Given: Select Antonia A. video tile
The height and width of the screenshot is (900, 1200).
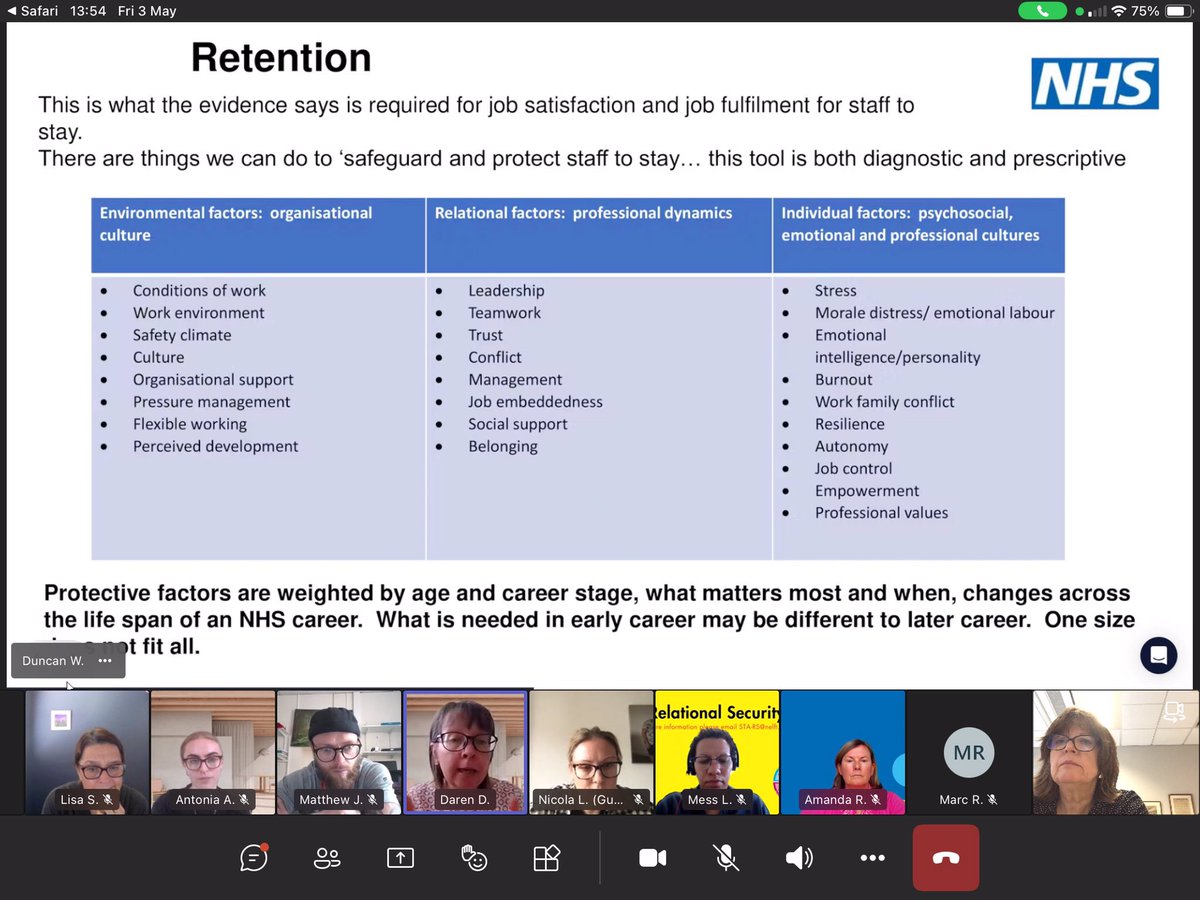Looking at the screenshot, I should (213, 751).
